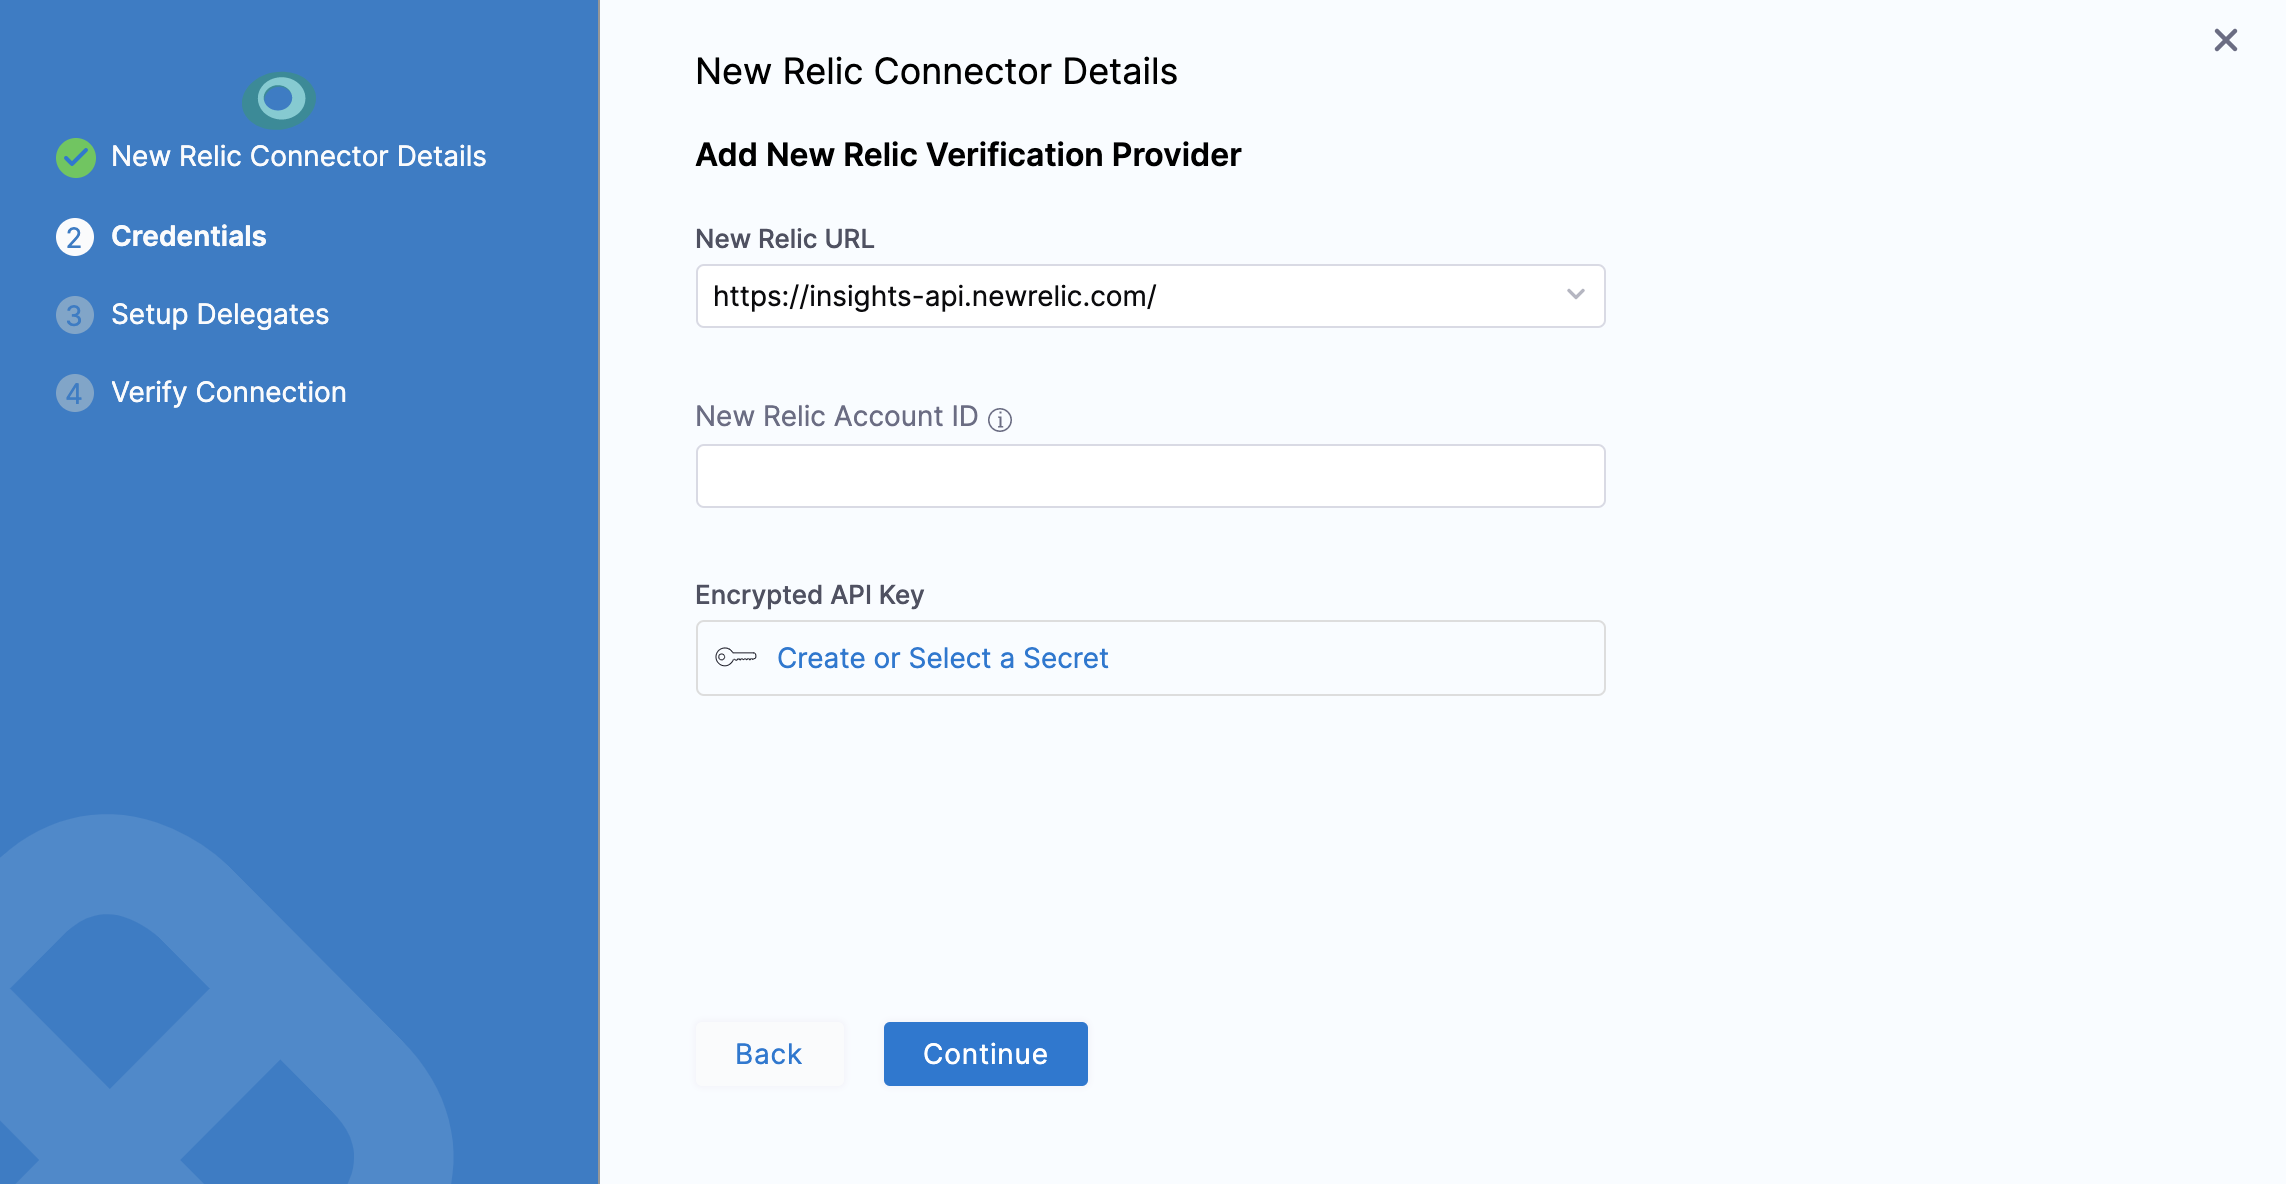Go to New Relic Connector Details step
The height and width of the screenshot is (1184, 2286).
tap(298, 157)
